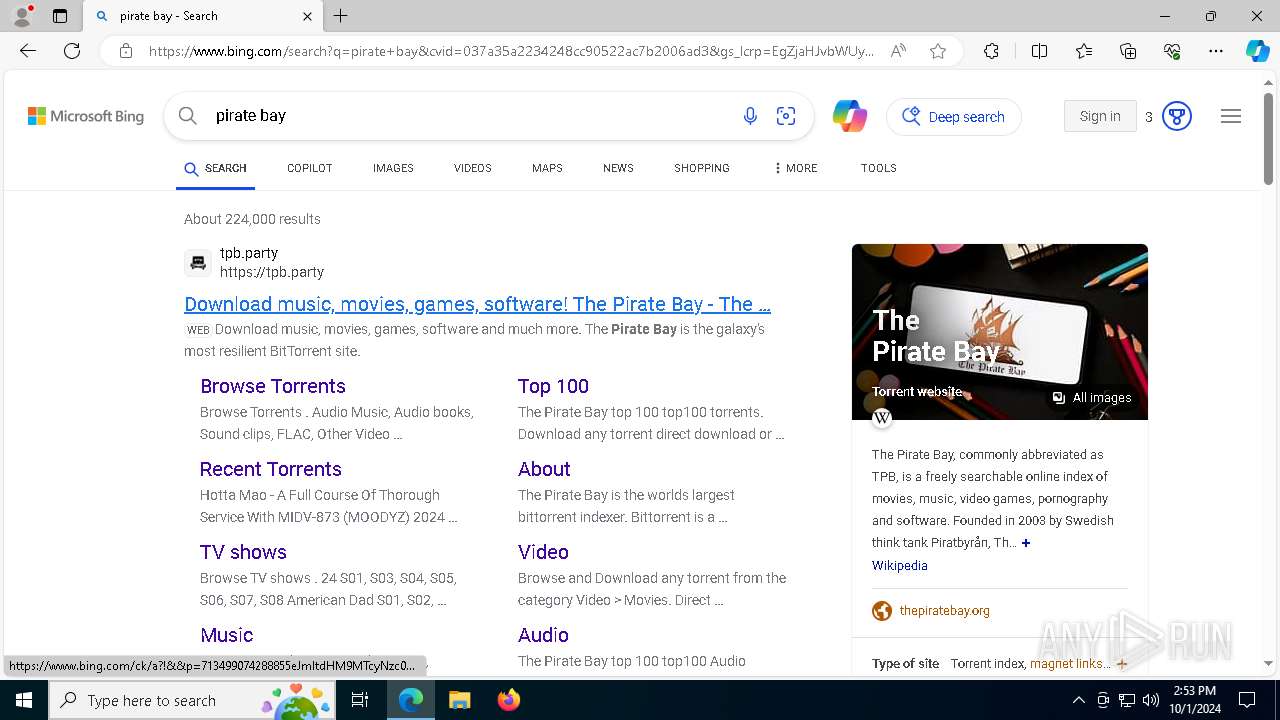
Task: Open a new browser tab
Action: [341, 16]
